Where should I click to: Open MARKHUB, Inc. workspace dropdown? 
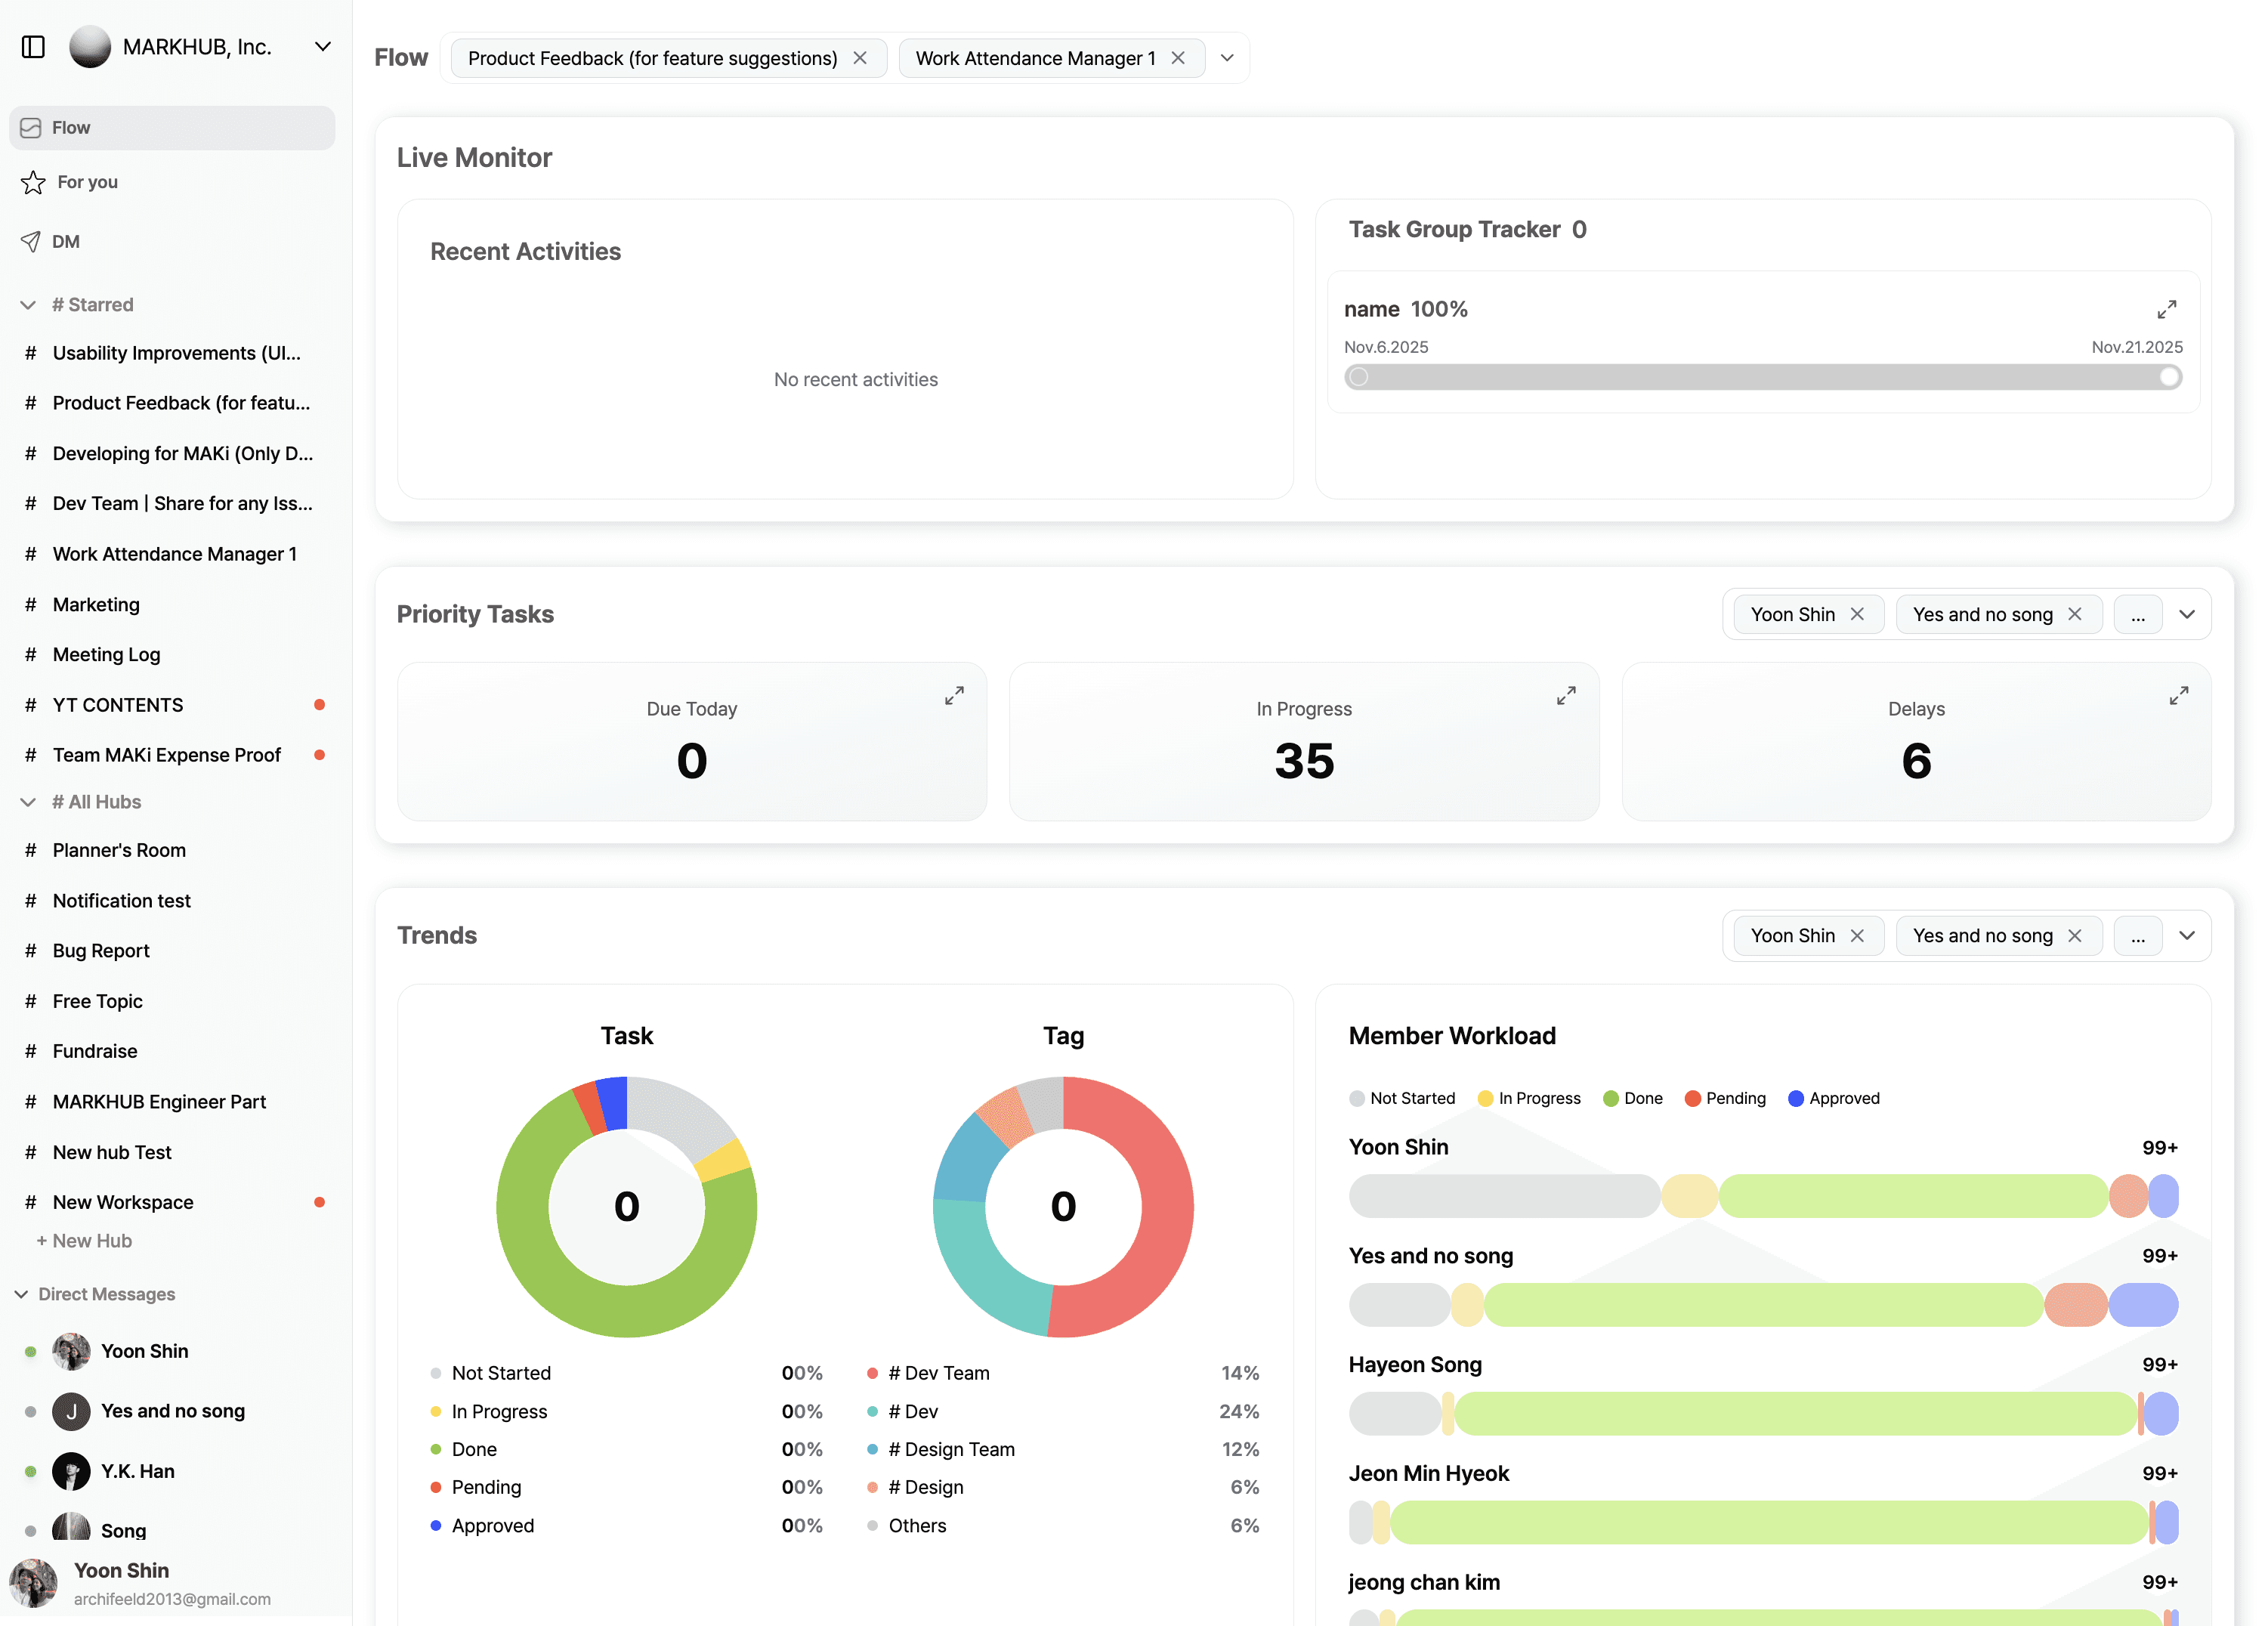coord(322,47)
